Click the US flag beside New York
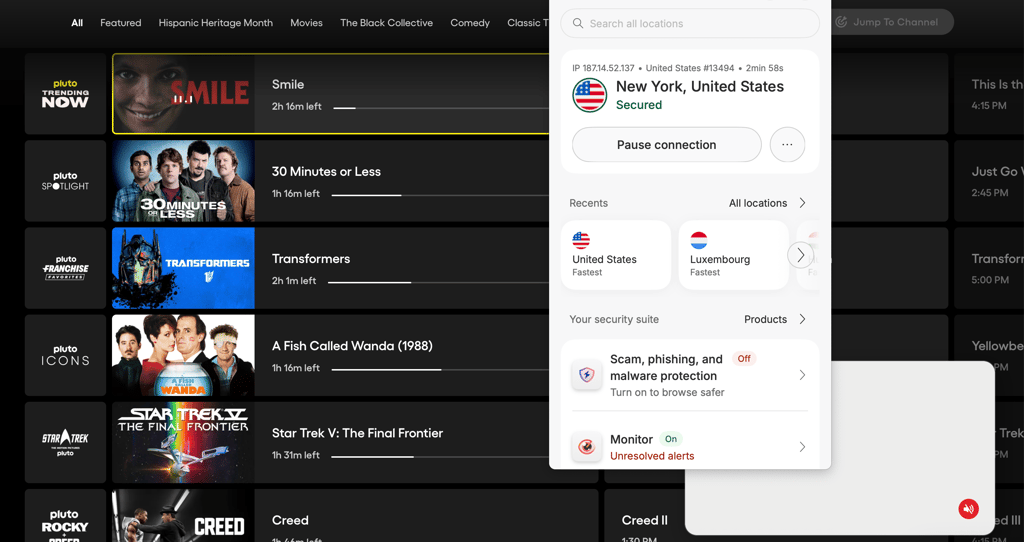This screenshot has width=1024, height=542. (x=590, y=95)
